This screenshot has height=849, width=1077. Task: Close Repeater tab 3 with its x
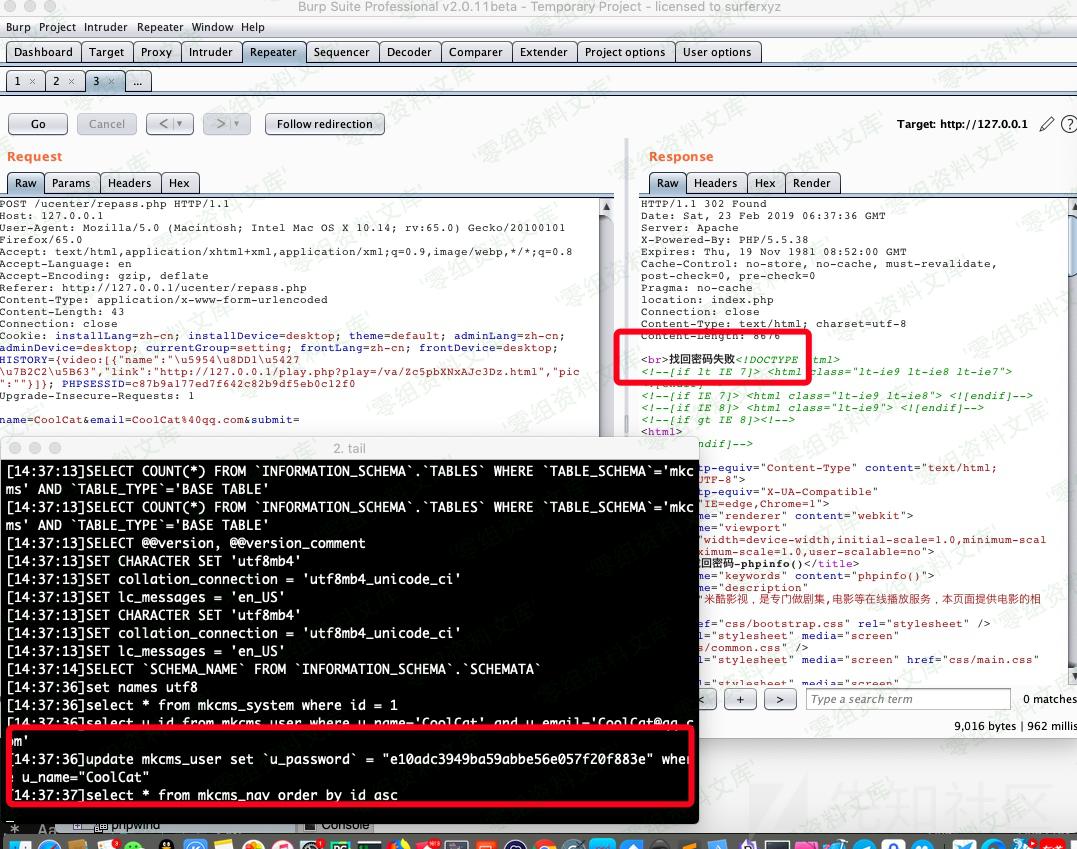tap(111, 81)
